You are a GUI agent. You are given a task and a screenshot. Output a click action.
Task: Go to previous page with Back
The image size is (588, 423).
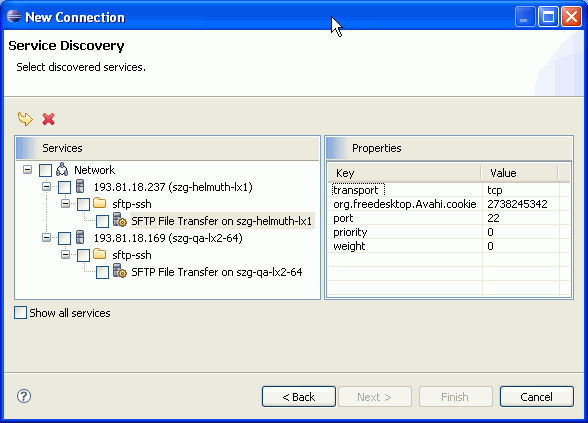(299, 397)
